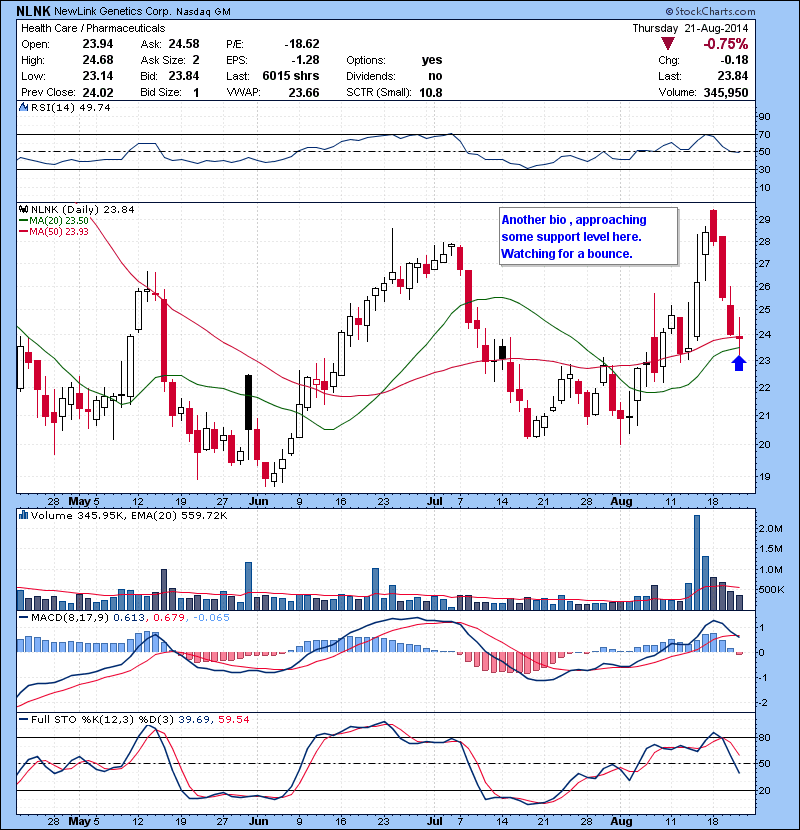The width and height of the screenshot is (800, 830).
Task: Click the Dividends value no
Action: [435, 76]
